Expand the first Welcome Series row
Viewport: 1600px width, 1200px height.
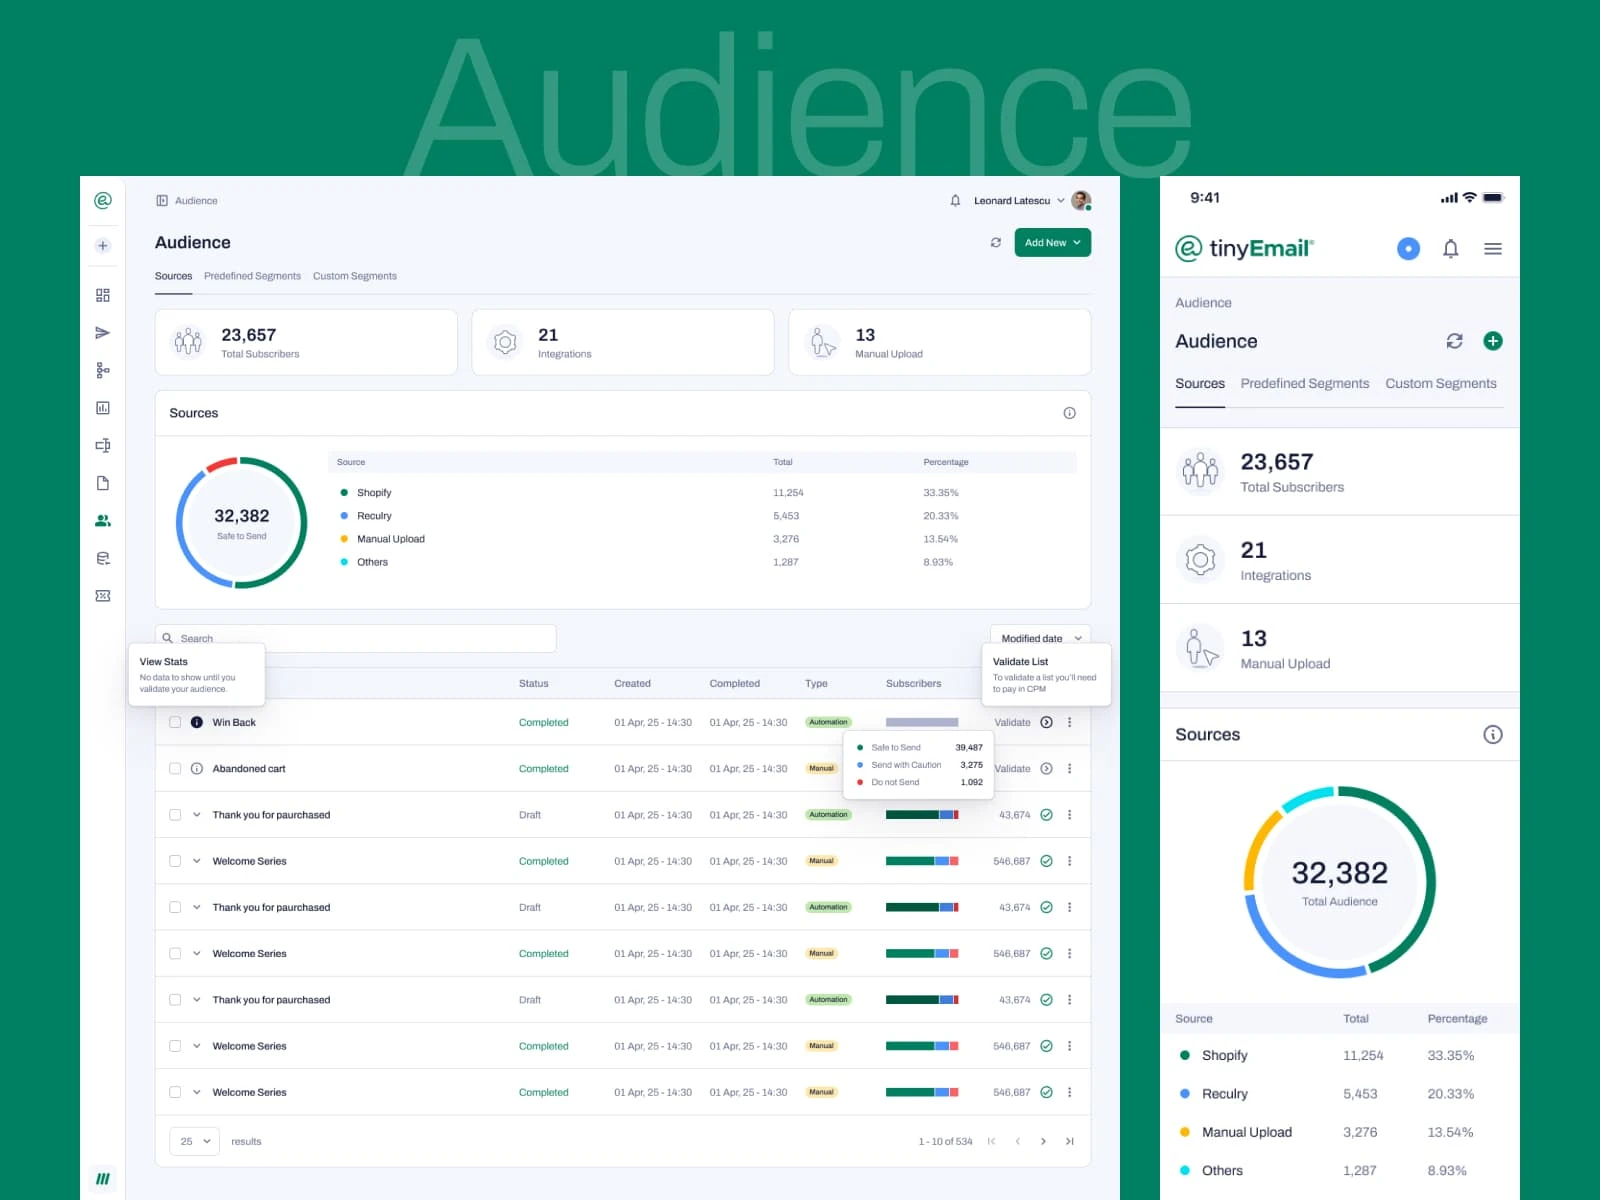tap(196, 860)
